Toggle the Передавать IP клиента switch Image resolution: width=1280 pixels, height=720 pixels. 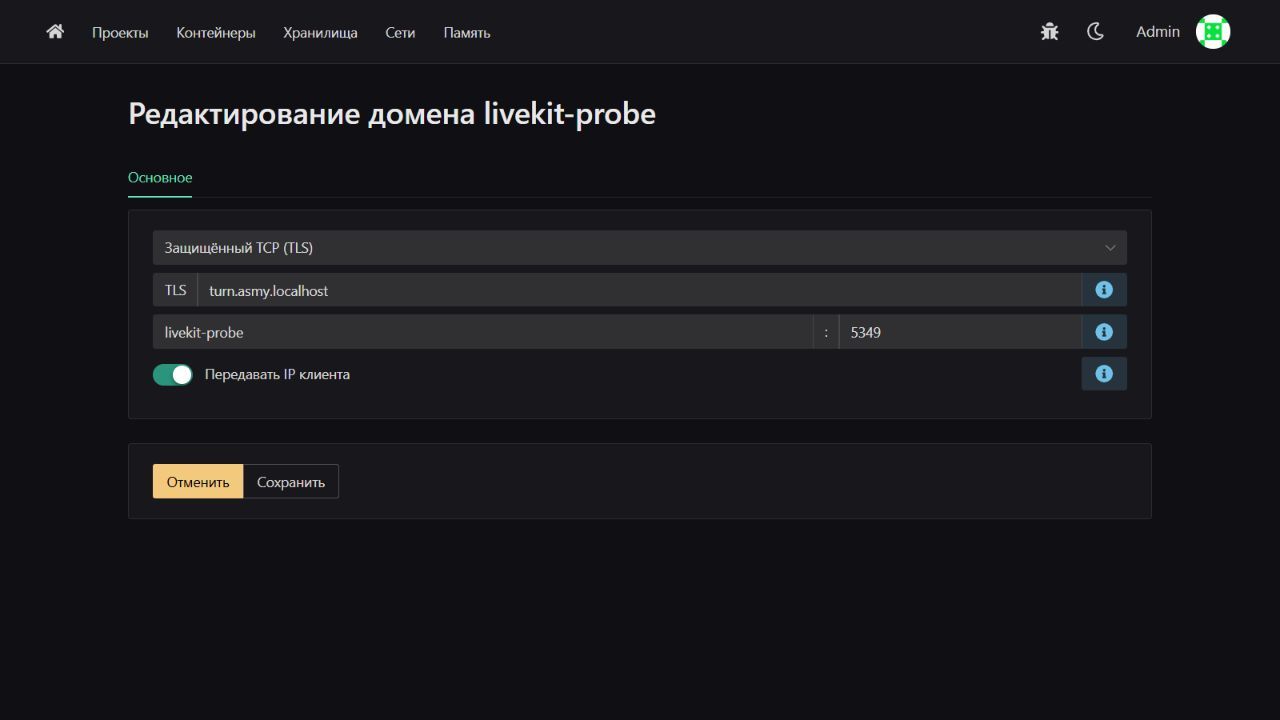click(x=172, y=375)
